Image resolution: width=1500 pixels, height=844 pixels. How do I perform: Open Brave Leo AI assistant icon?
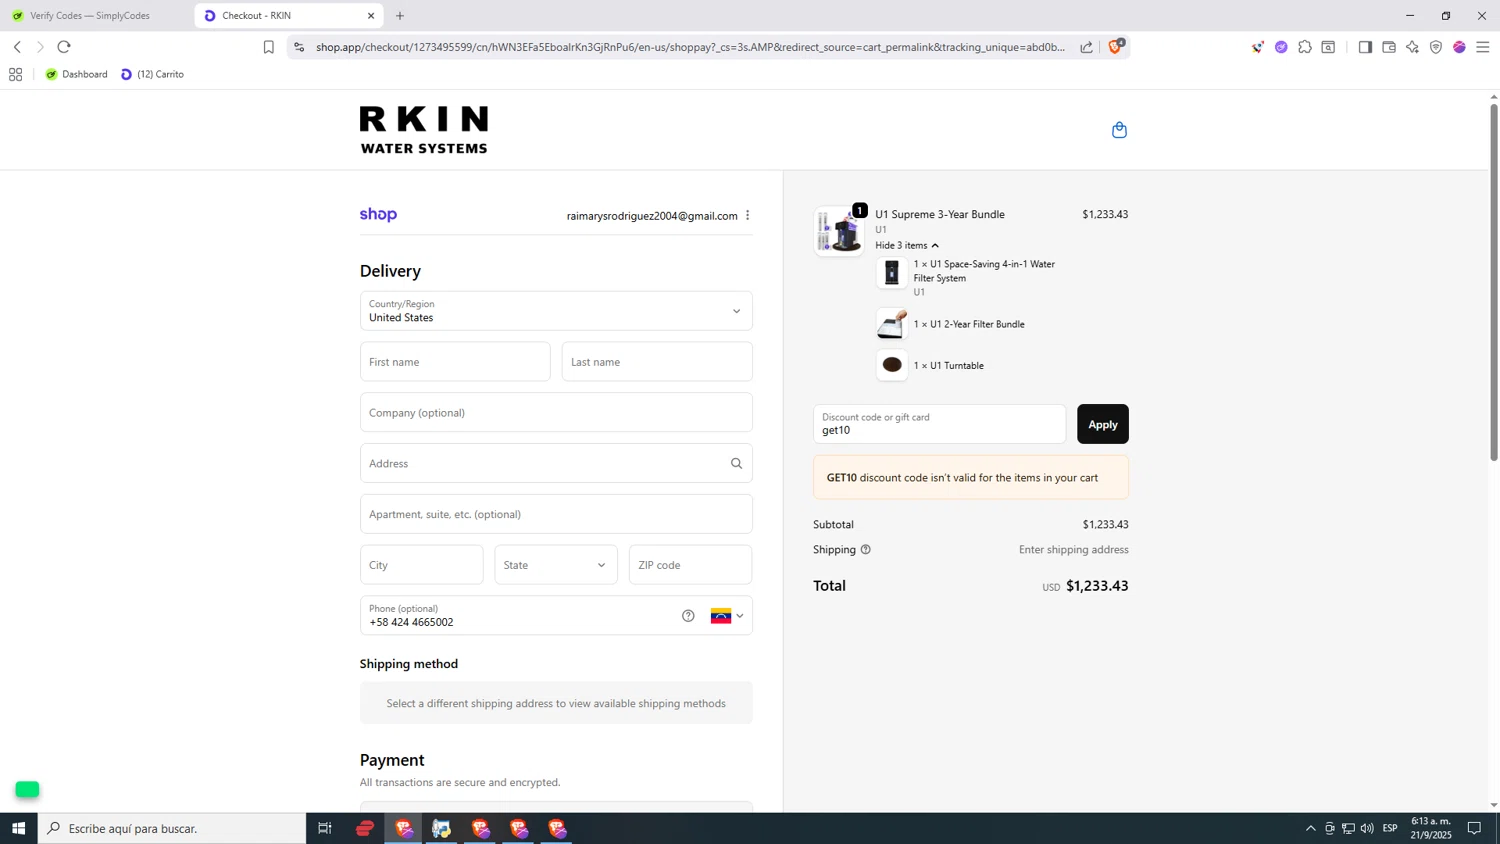click(x=1412, y=47)
